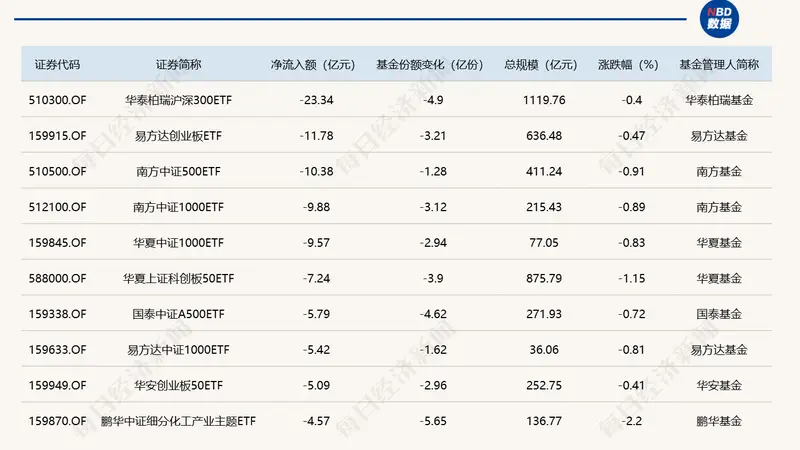Select code 512100.OF
The height and width of the screenshot is (450, 800).
(57, 207)
